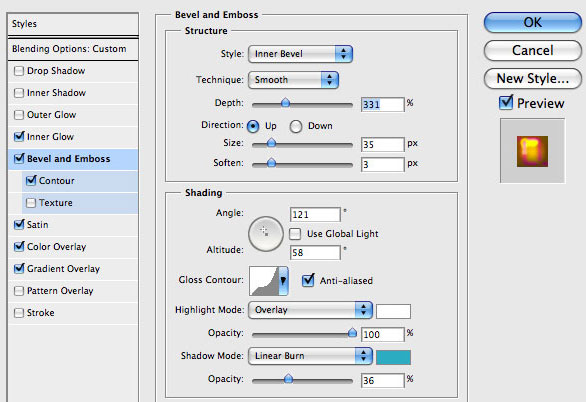The width and height of the screenshot is (586, 402).
Task: Open the Shadow Mode Linear Burn dropdown
Action: (x=310, y=356)
